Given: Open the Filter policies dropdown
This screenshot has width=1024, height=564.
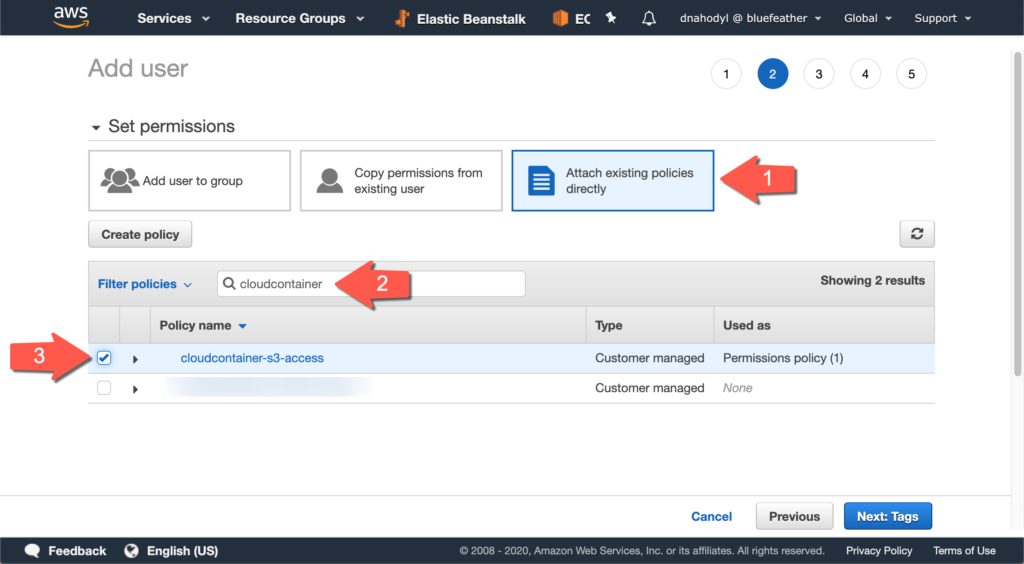Looking at the screenshot, I should pyautogui.click(x=144, y=284).
